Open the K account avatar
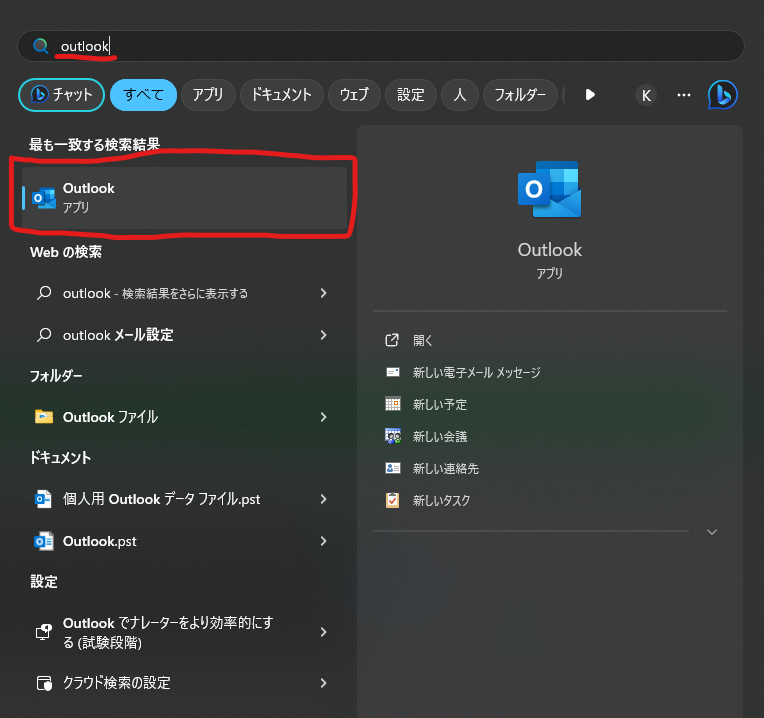 point(646,95)
